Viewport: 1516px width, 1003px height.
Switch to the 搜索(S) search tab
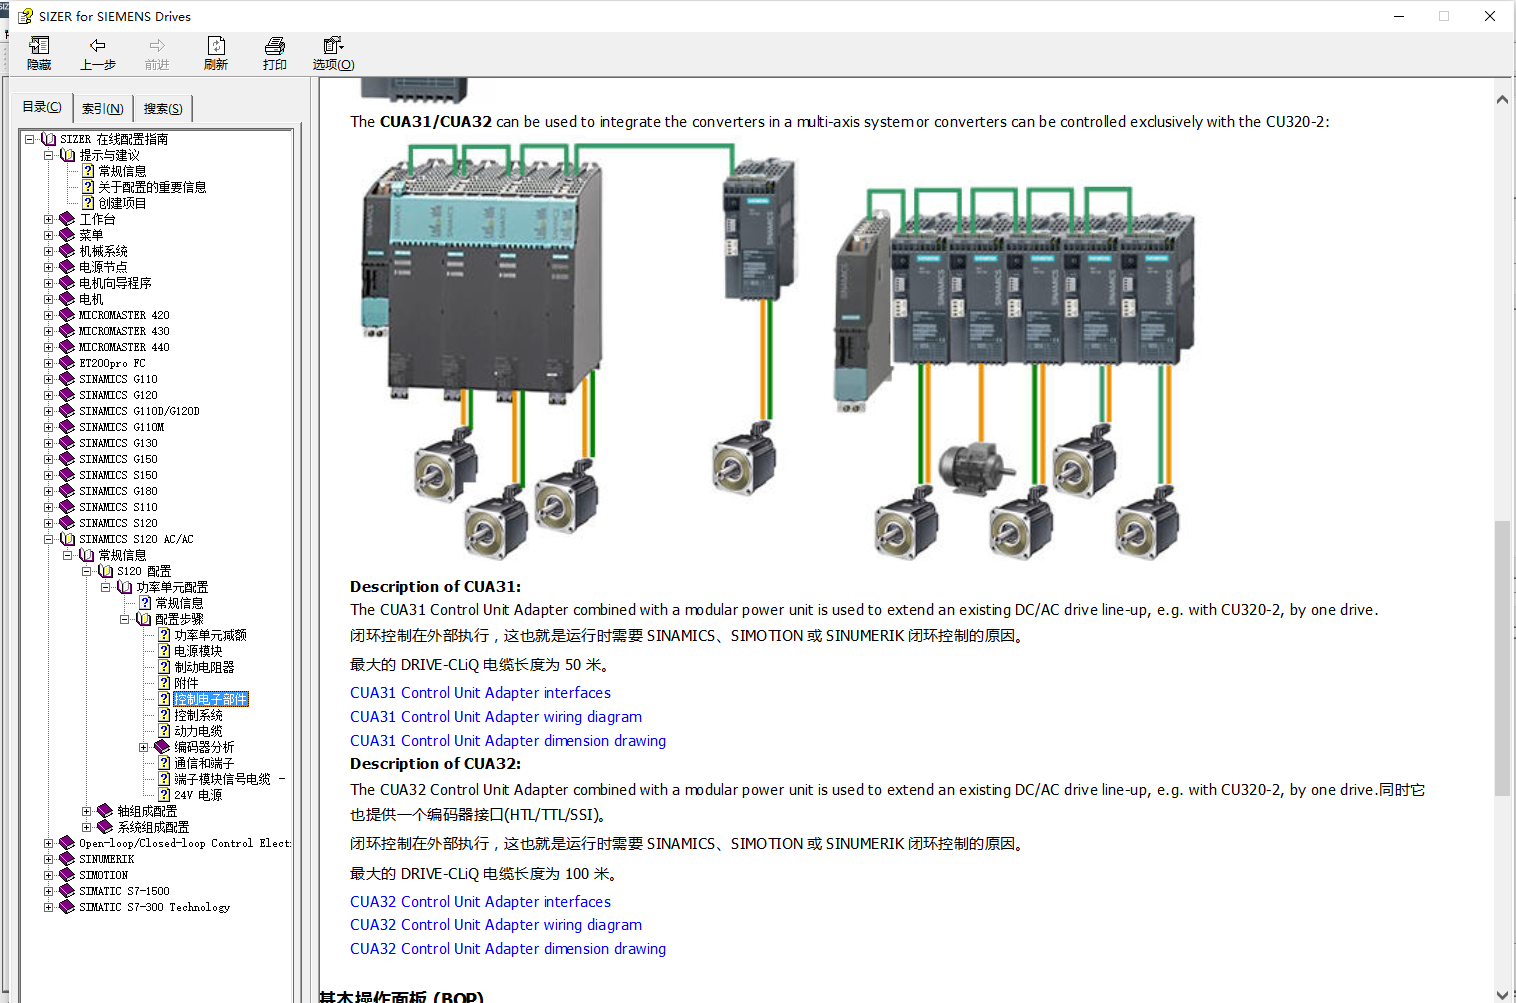pyautogui.click(x=163, y=109)
